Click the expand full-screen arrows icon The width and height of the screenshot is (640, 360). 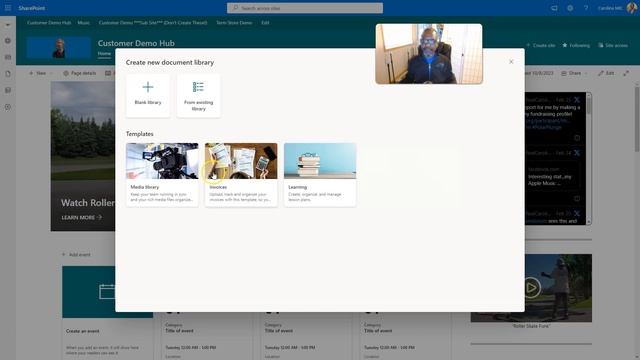tap(626, 73)
